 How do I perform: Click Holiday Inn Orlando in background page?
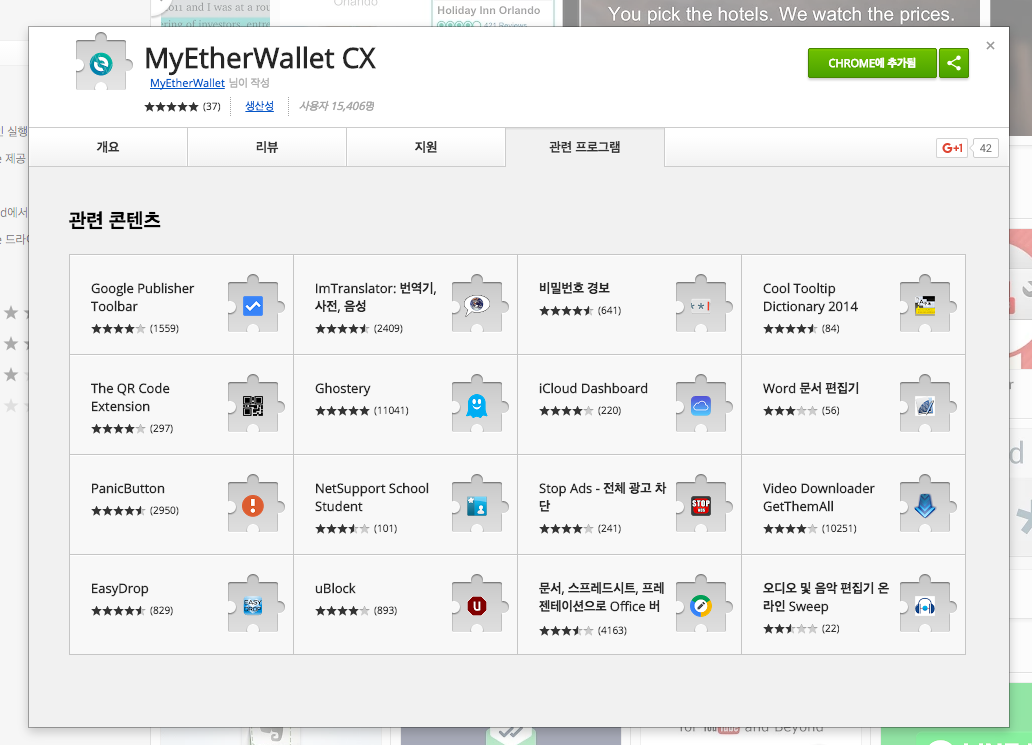click(x=488, y=11)
